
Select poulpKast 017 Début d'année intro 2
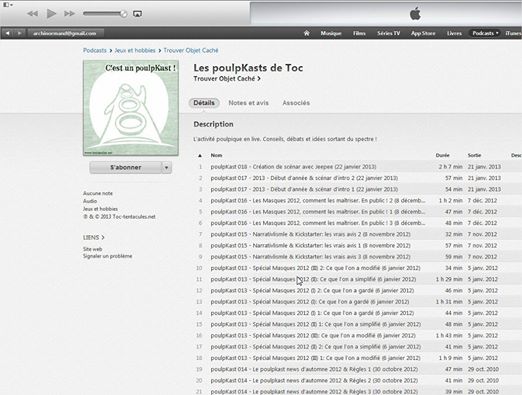tap(357, 178)
